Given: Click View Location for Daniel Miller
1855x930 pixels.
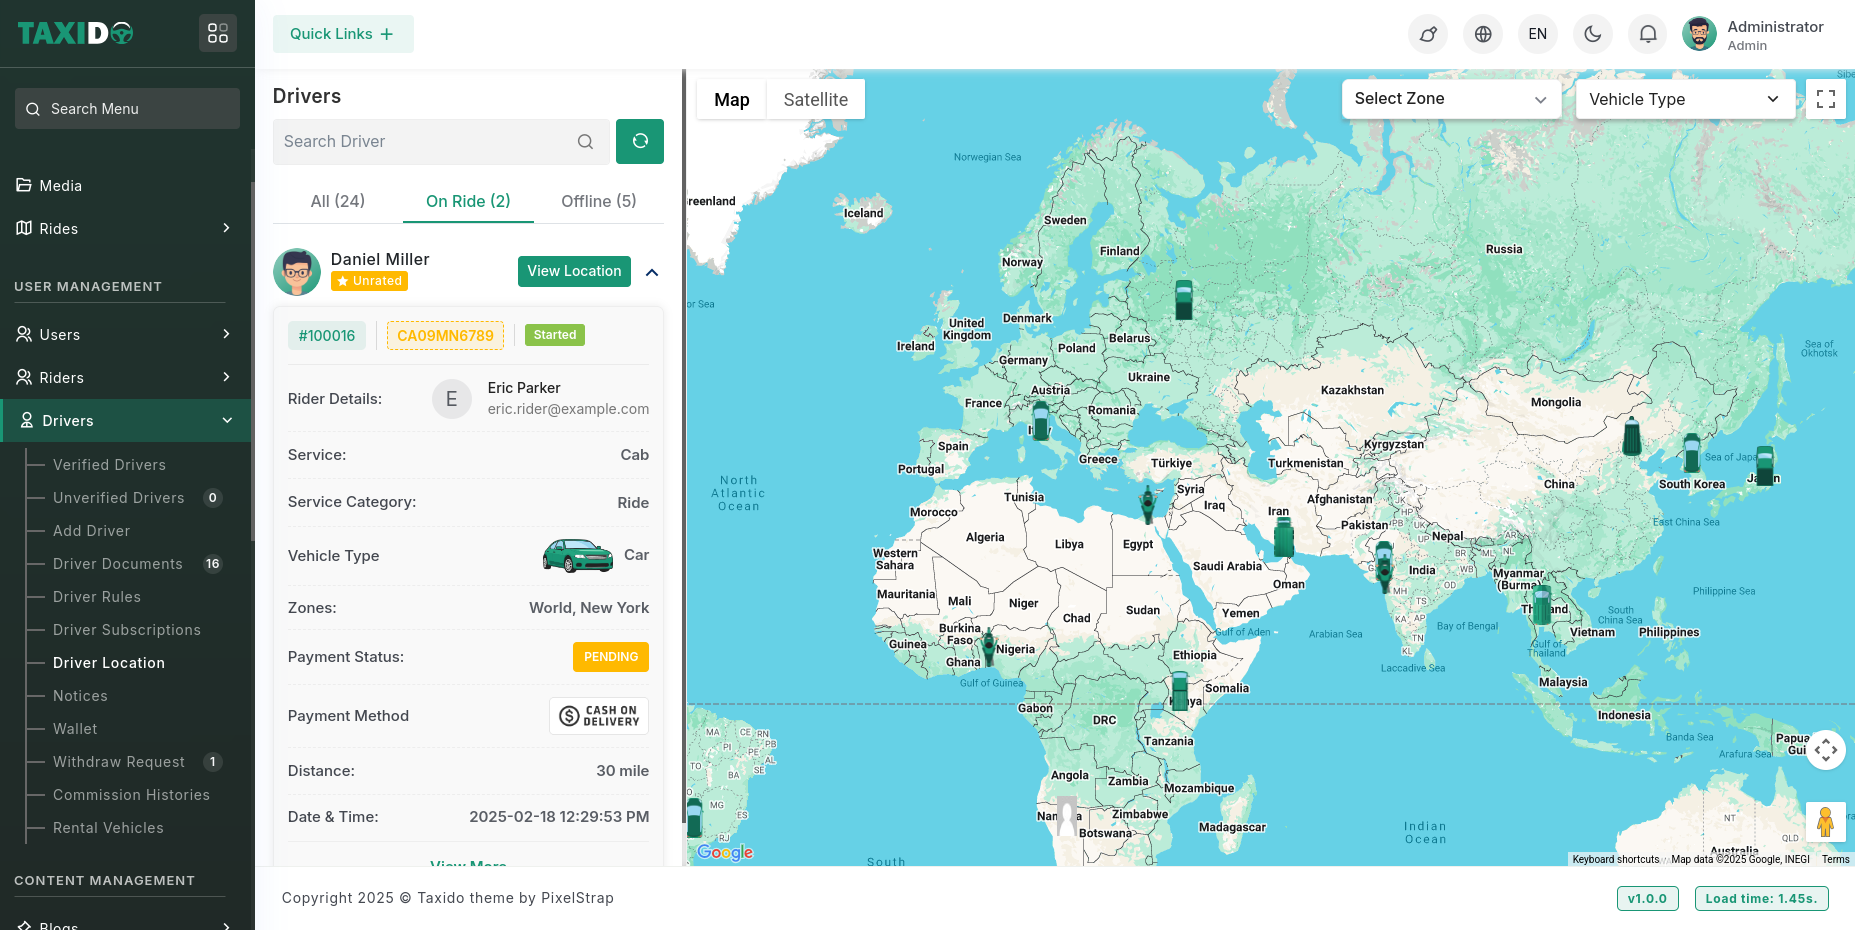Looking at the screenshot, I should 574,271.
